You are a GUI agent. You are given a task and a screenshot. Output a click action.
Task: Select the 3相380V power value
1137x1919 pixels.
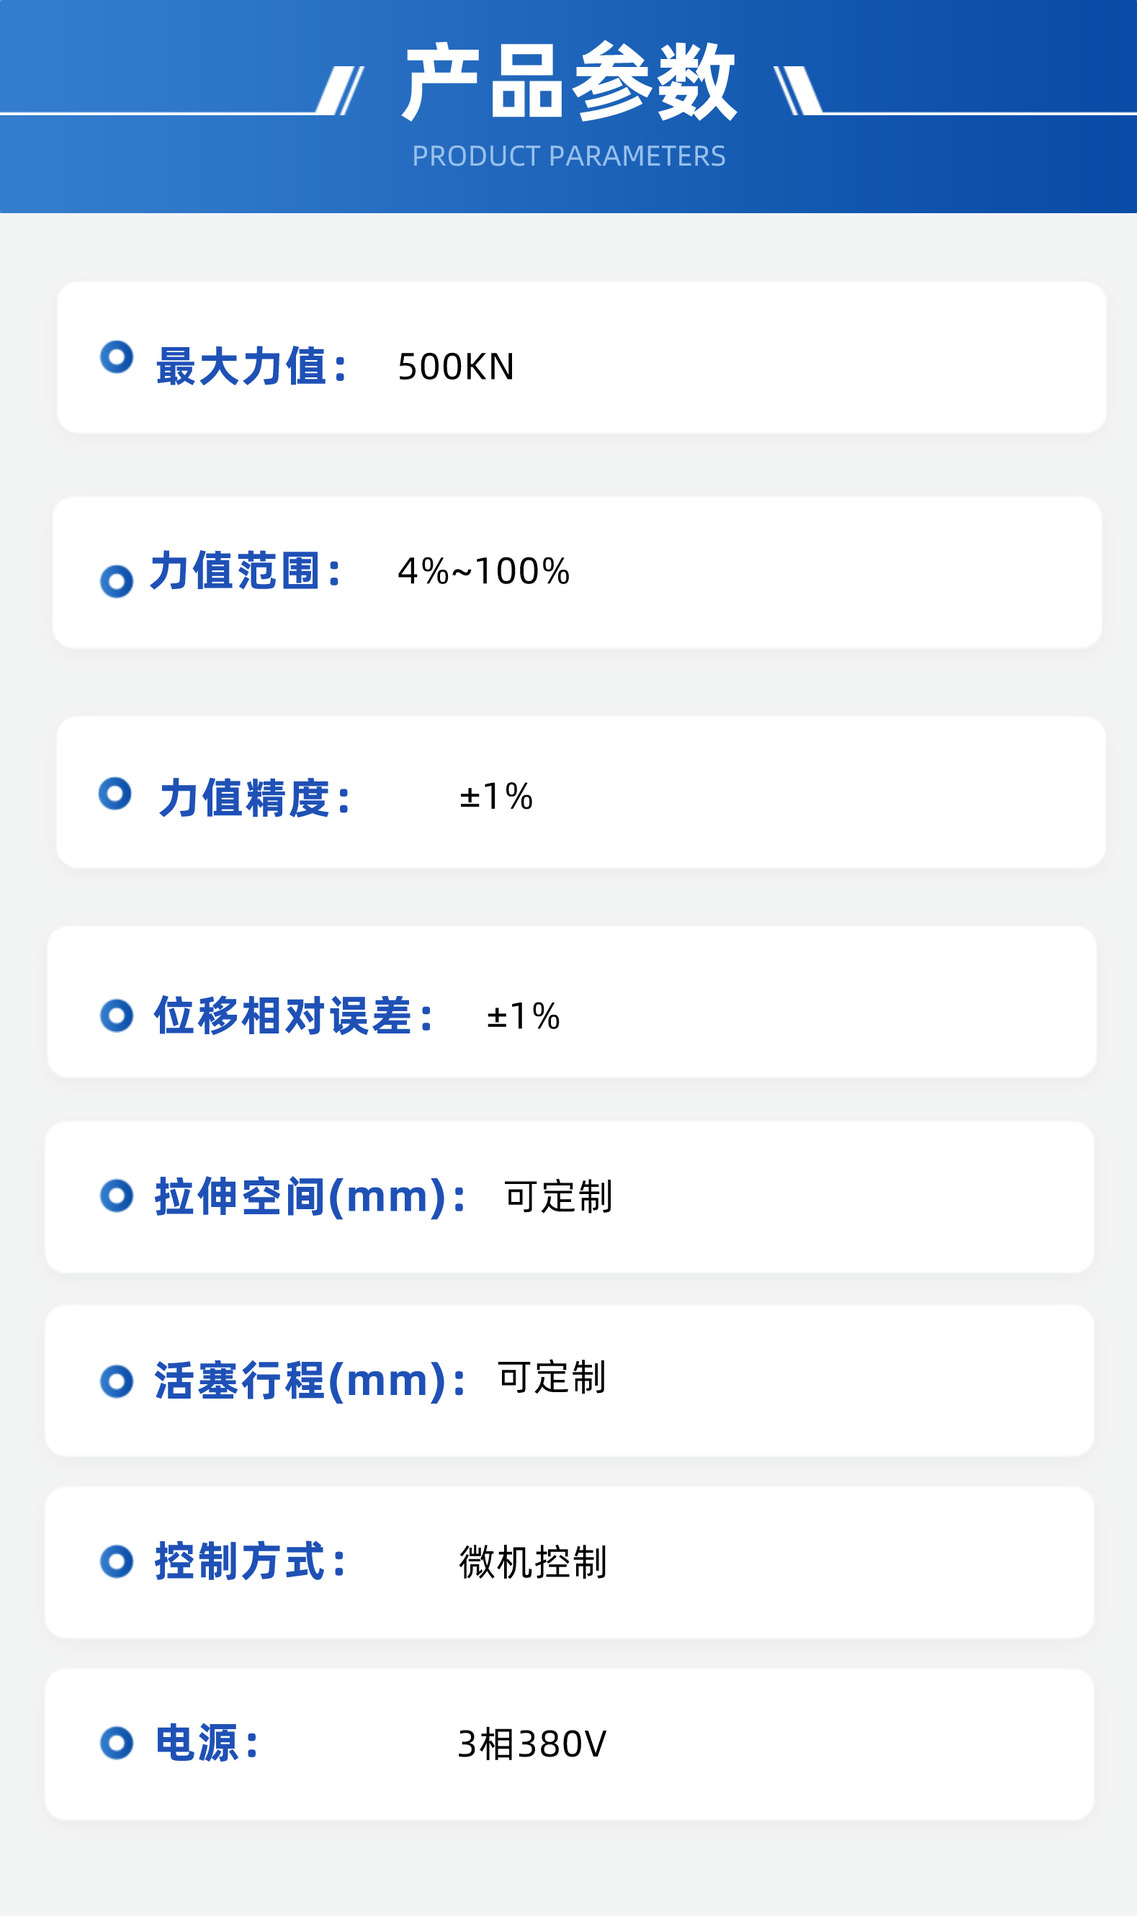point(532,1744)
